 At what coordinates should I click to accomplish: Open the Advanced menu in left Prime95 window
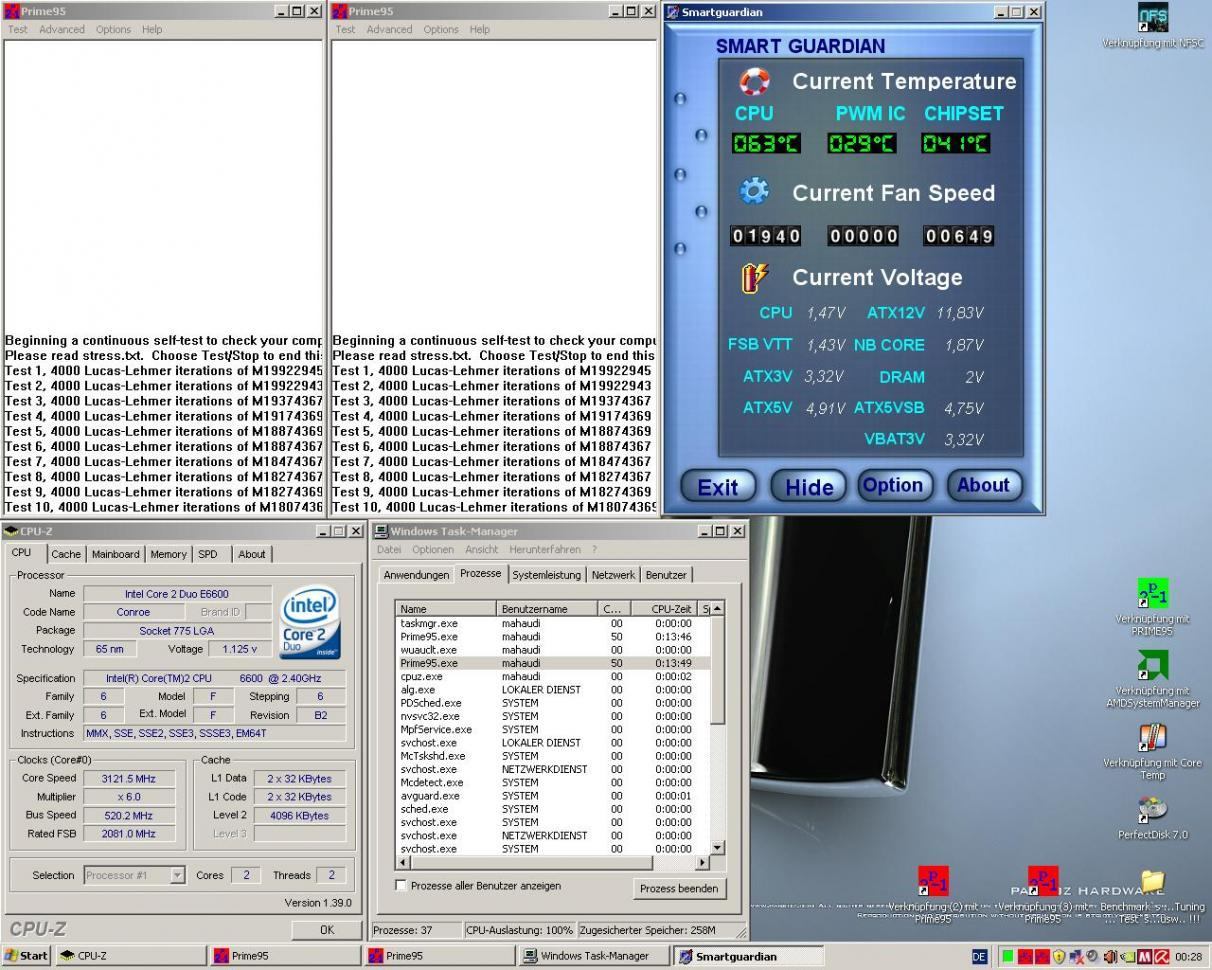(62, 29)
